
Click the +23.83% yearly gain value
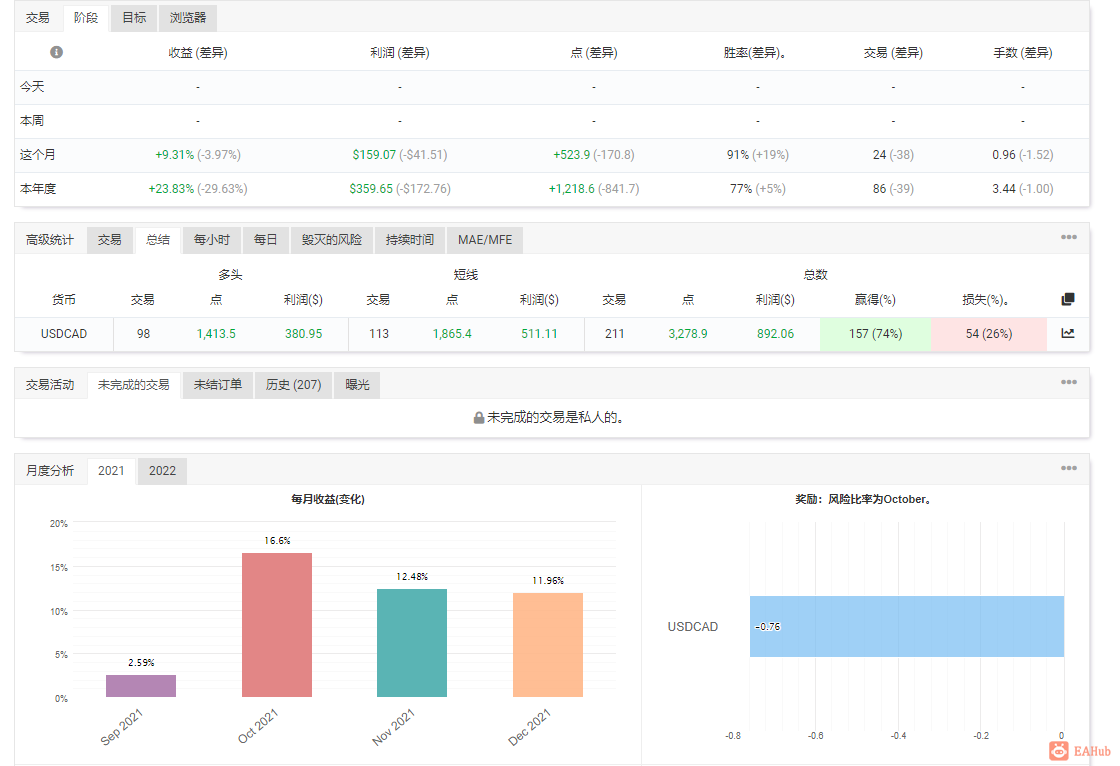click(x=171, y=189)
